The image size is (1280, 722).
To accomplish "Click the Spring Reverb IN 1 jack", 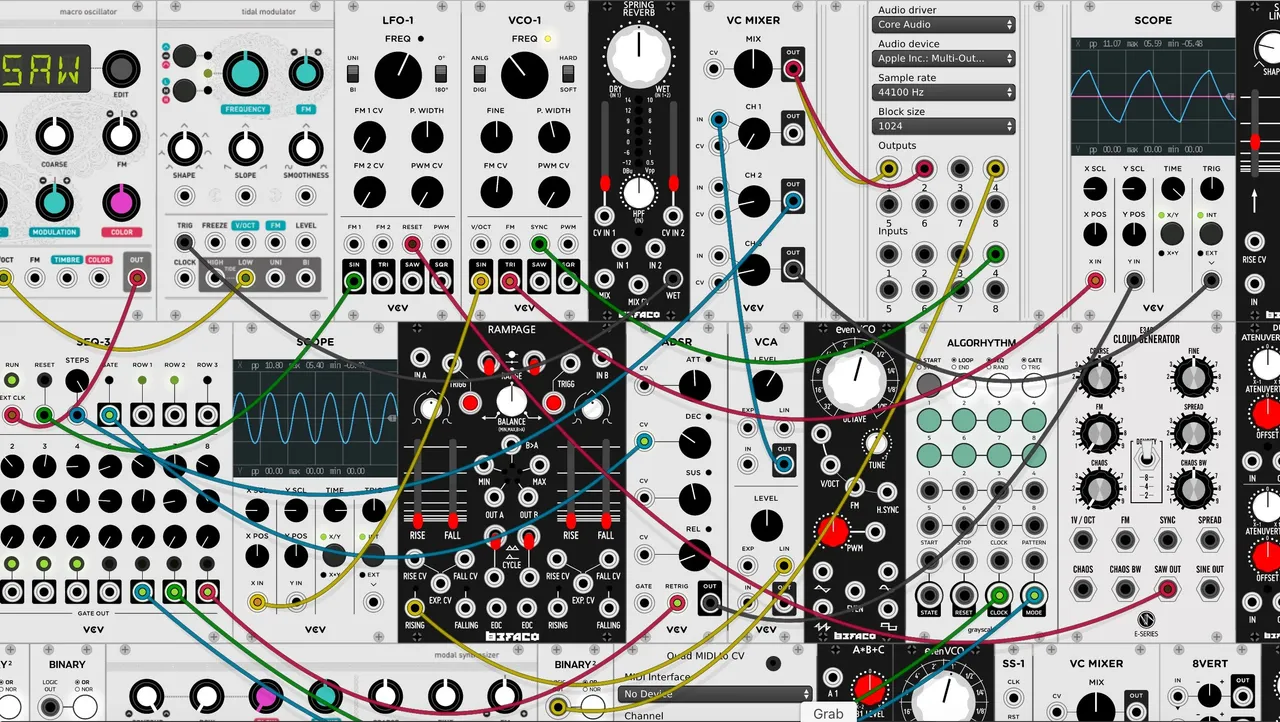I will (623, 248).
